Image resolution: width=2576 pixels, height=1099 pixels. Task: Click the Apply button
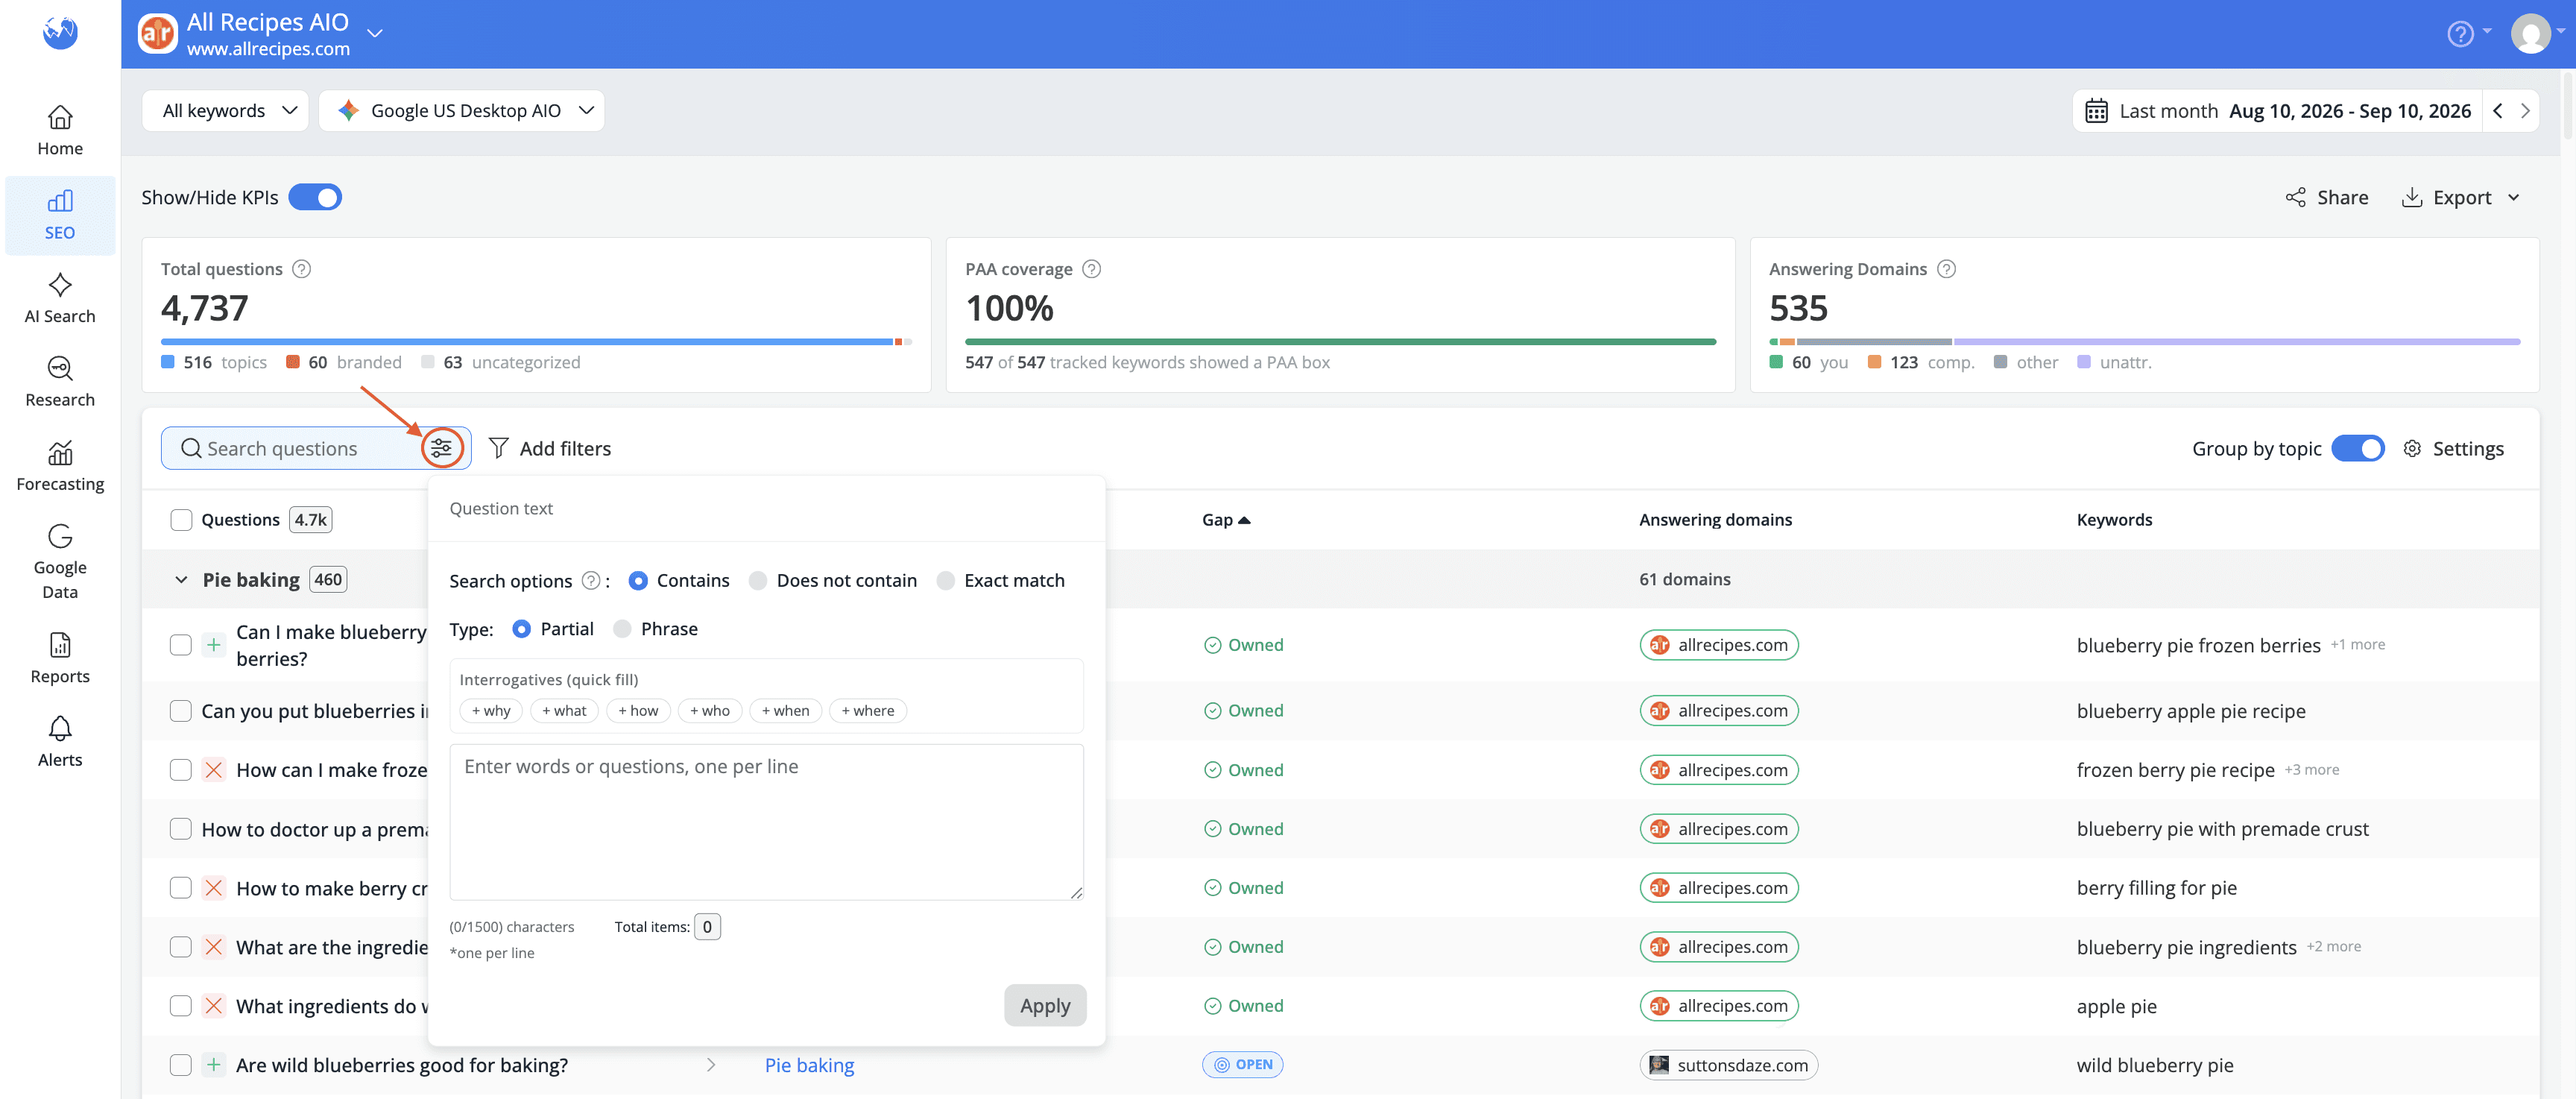pos(1045,1005)
